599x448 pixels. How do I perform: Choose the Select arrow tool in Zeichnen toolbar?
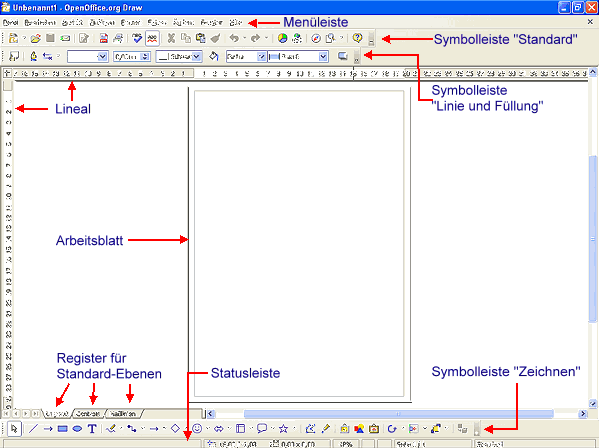[x=14, y=429]
